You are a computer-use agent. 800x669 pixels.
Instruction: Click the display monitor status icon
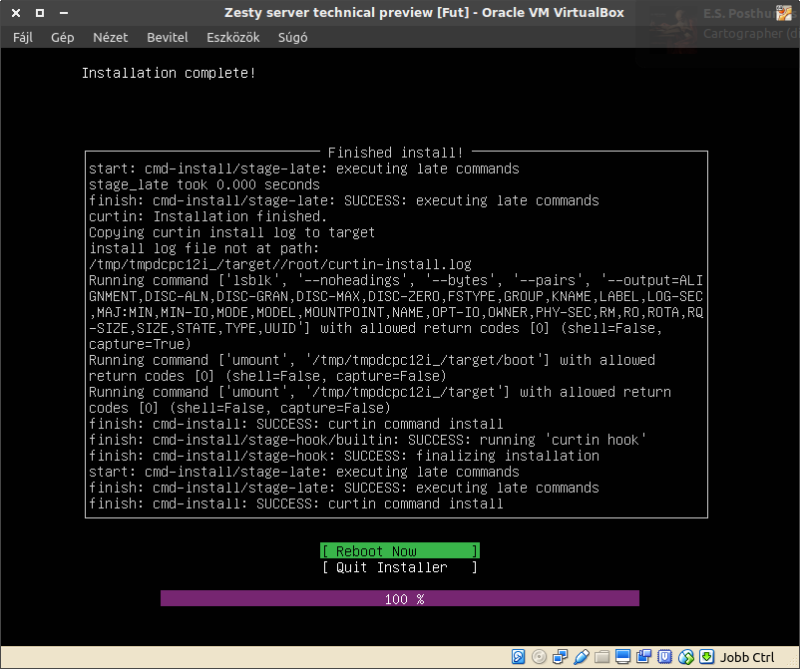pyautogui.click(x=623, y=657)
